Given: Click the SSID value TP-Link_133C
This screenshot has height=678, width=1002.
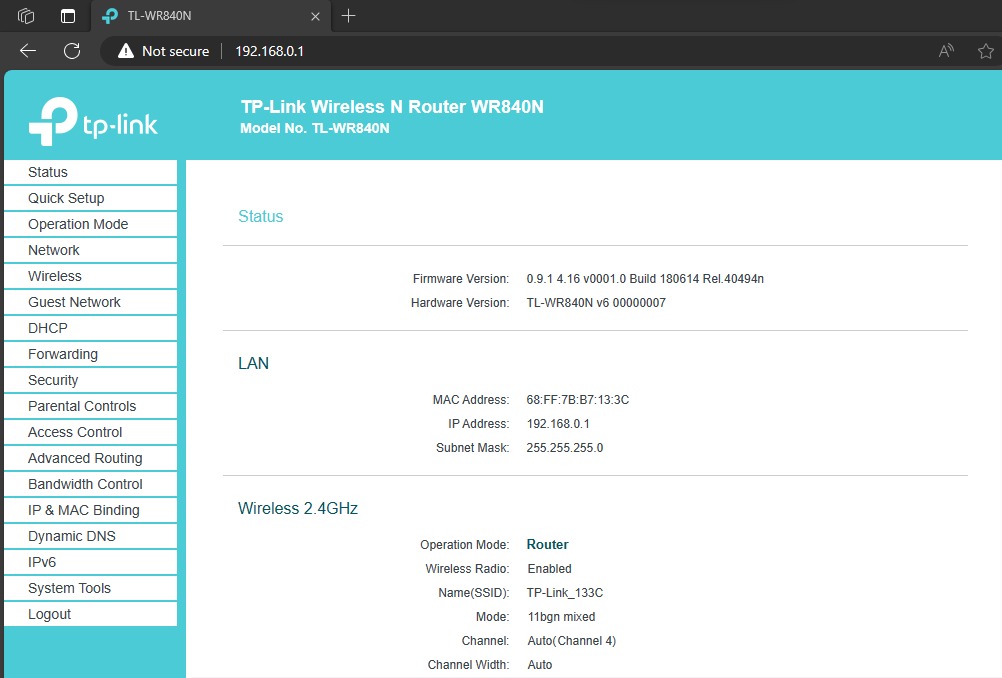Looking at the screenshot, I should (565, 593).
